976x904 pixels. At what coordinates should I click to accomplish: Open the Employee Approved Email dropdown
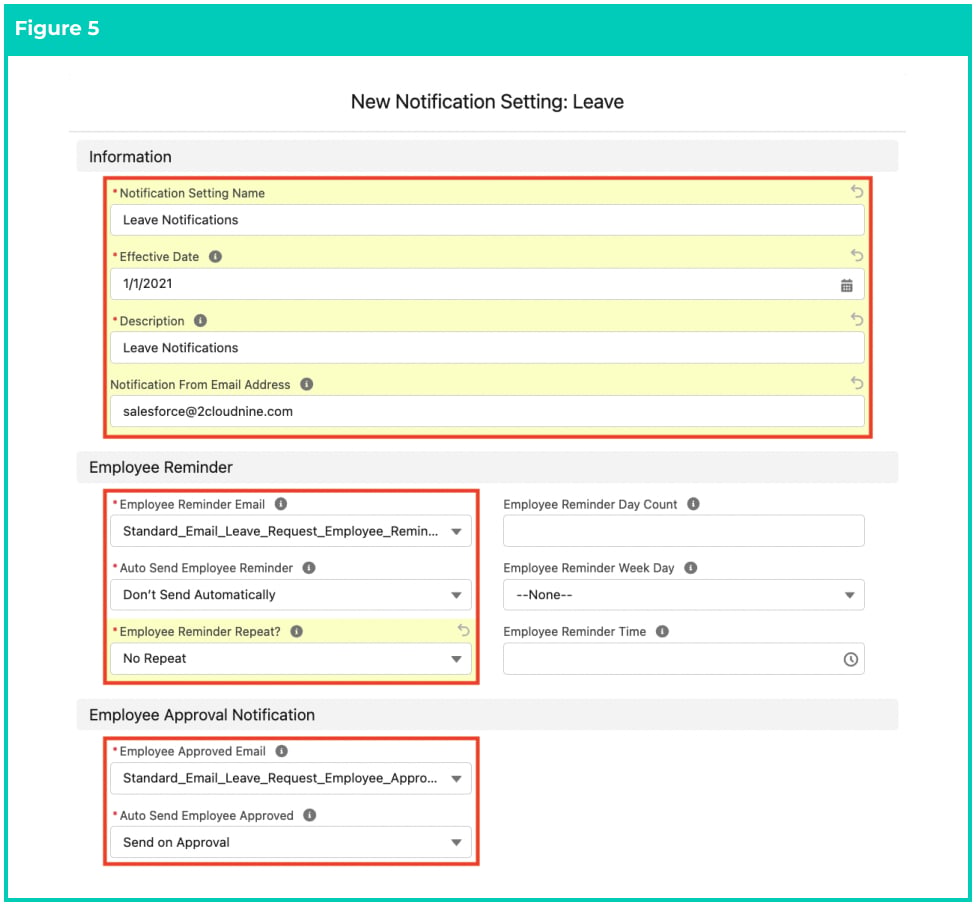coord(291,778)
